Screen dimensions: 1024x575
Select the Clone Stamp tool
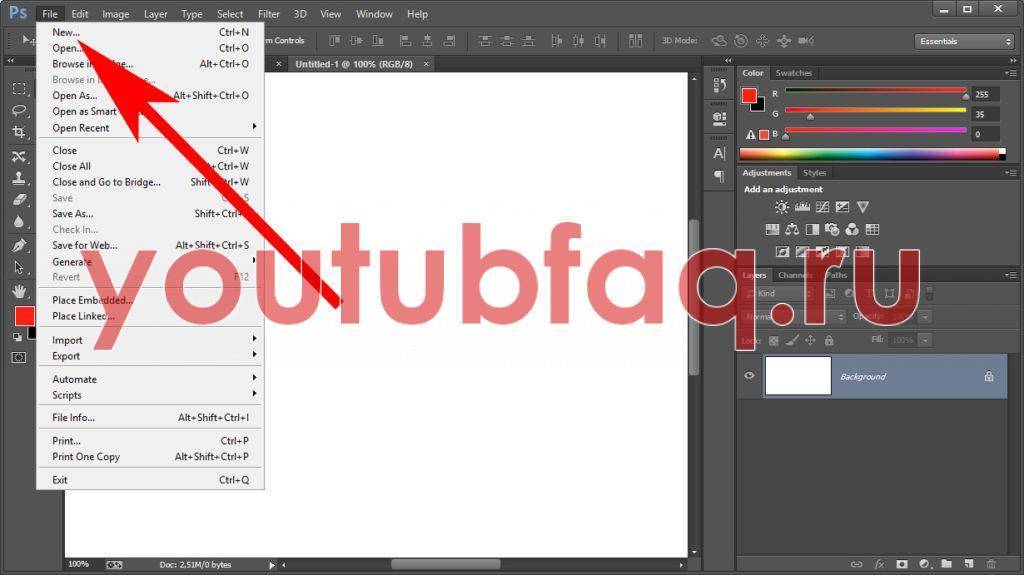(18, 178)
